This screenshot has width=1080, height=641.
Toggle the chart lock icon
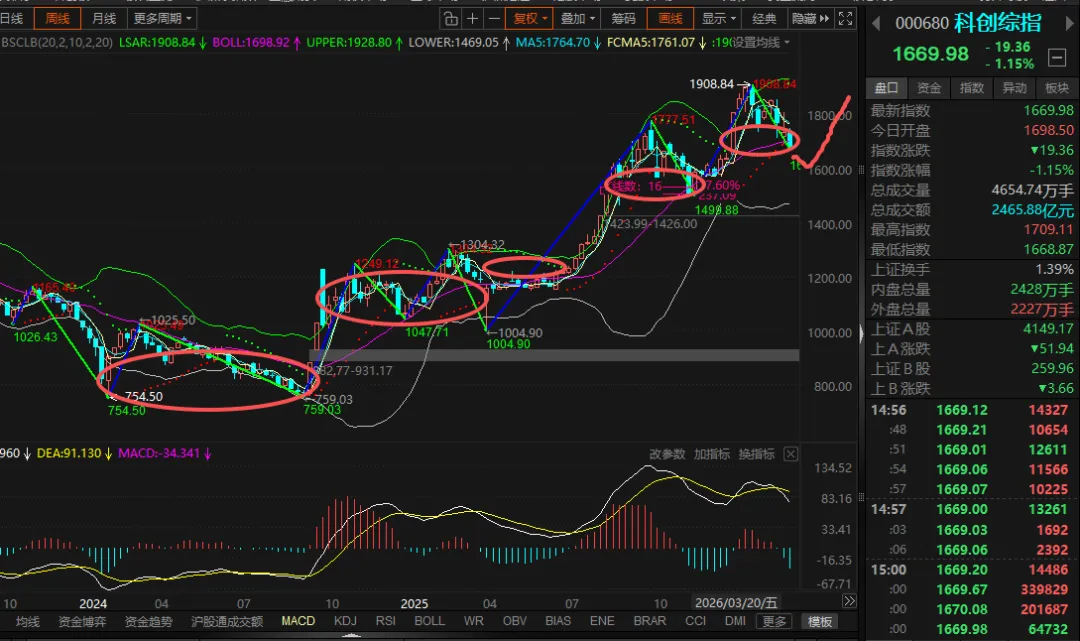(450, 19)
